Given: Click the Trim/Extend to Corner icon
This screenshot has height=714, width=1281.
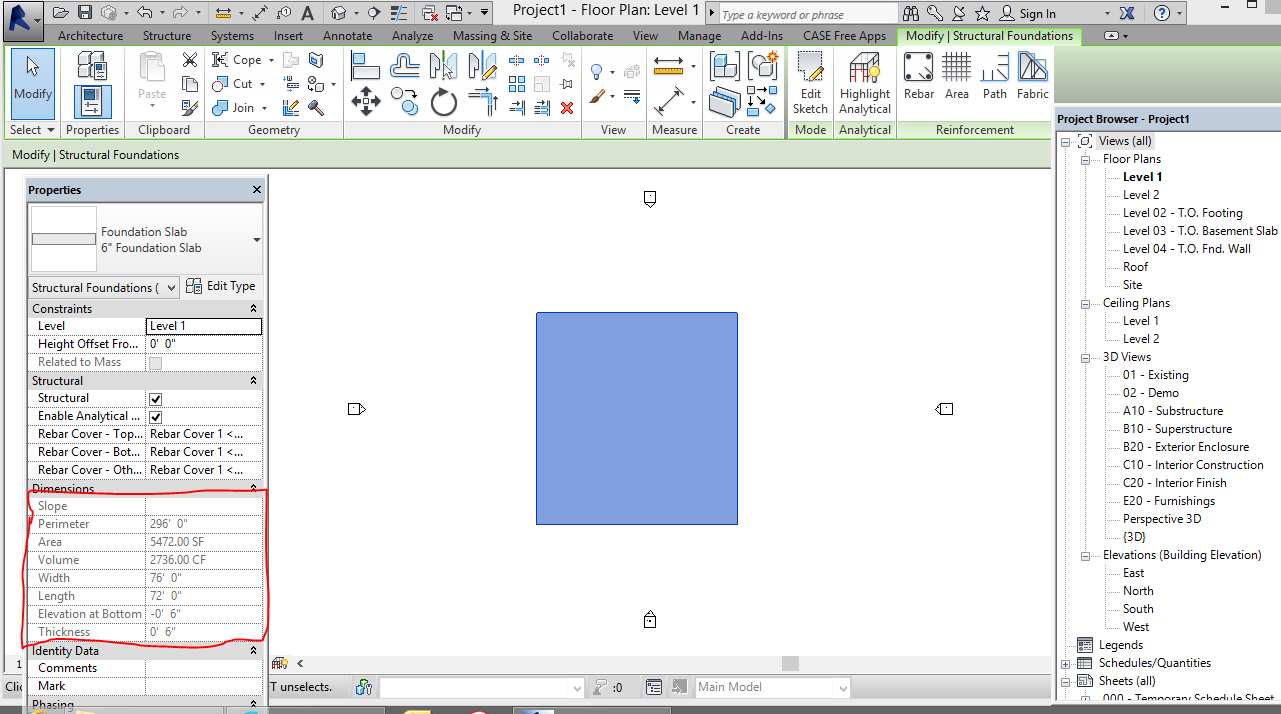Looking at the screenshot, I should point(483,102).
